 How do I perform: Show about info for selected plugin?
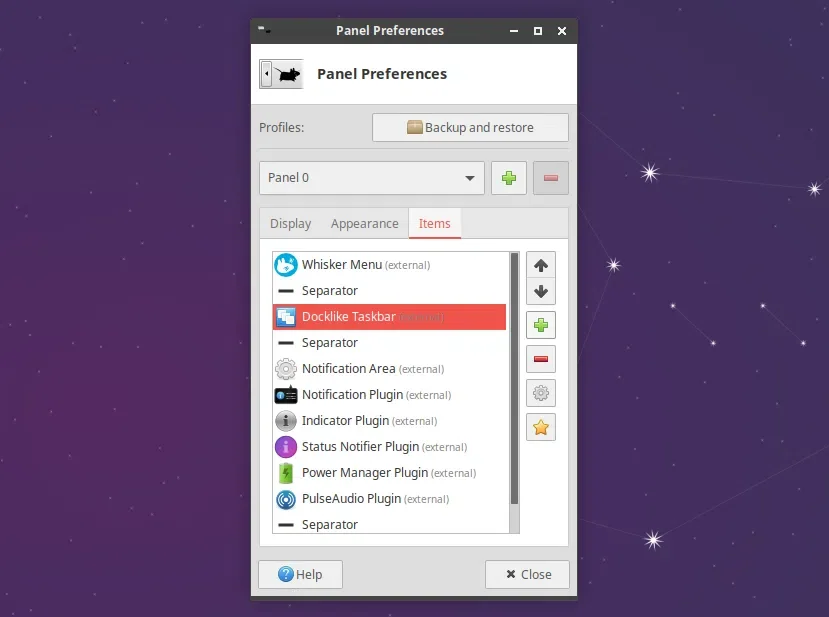tap(541, 427)
